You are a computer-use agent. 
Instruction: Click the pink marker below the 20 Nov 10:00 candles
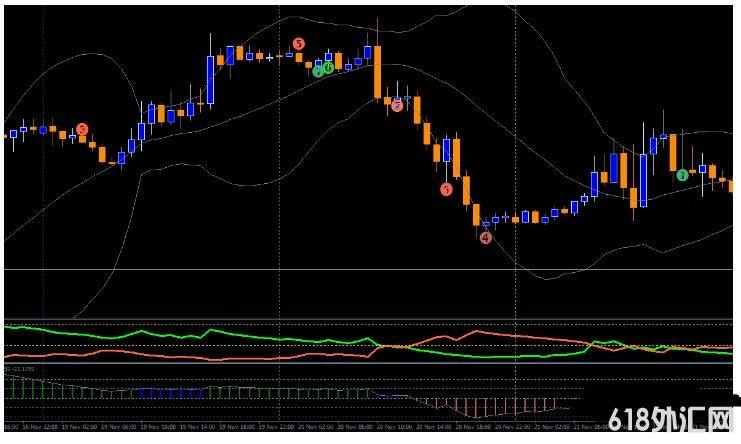[x=397, y=106]
